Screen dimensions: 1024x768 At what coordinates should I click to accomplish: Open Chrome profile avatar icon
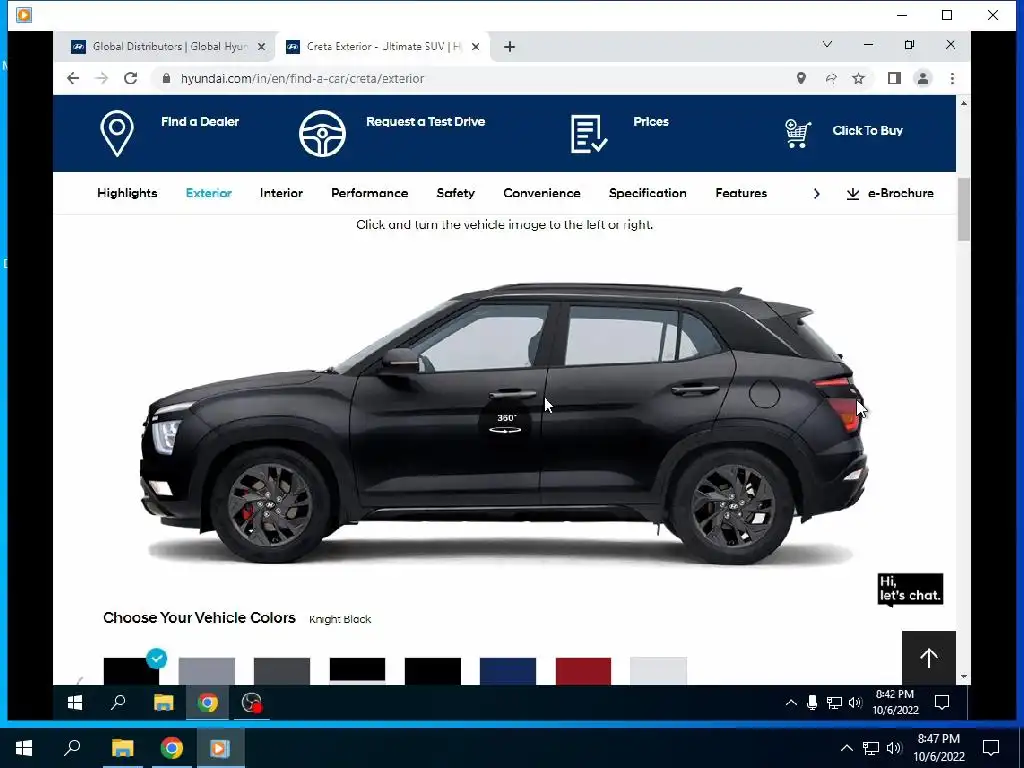click(x=923, y=78)
